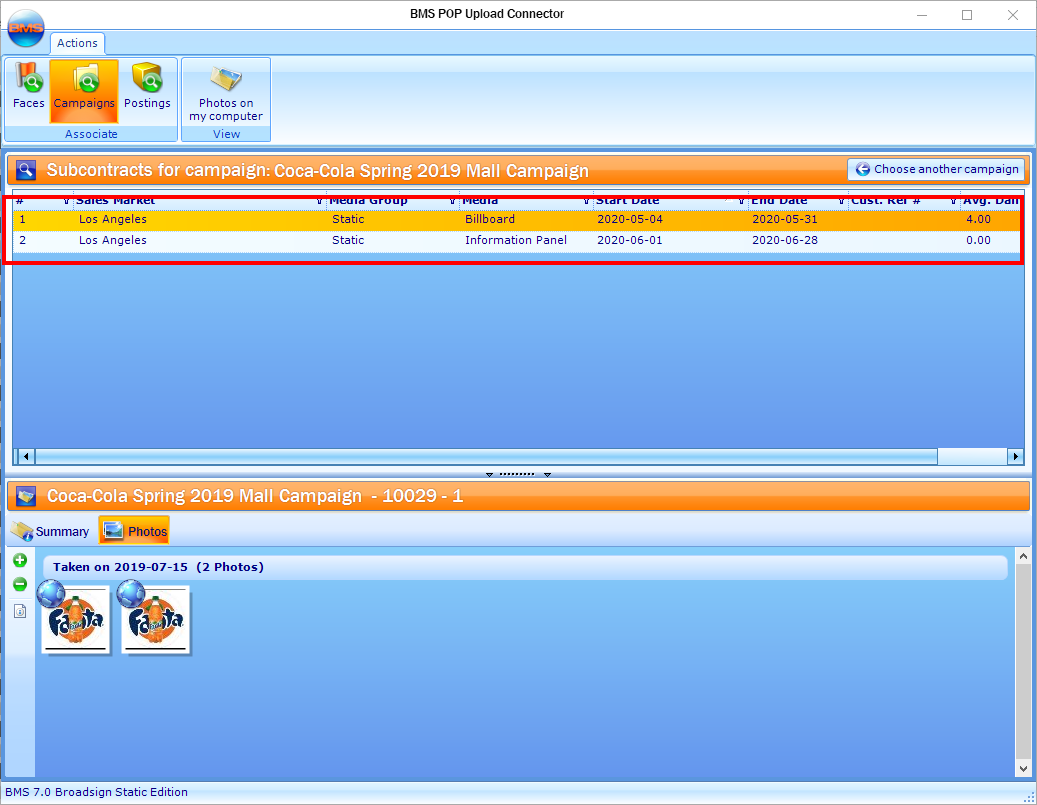Click the Static cell in row 1

click(348, 220)
